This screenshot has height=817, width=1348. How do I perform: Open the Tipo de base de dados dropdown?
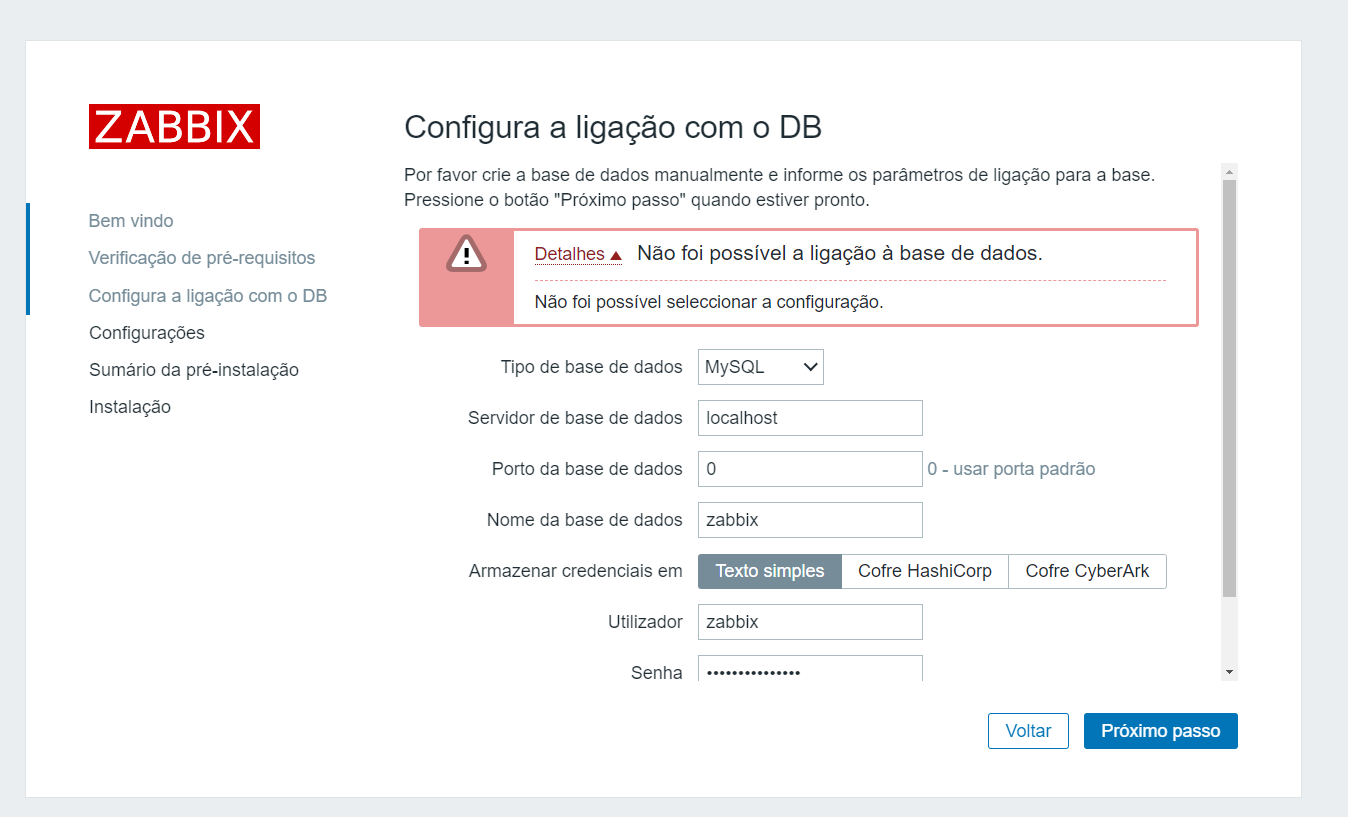(x=761, y=367)
